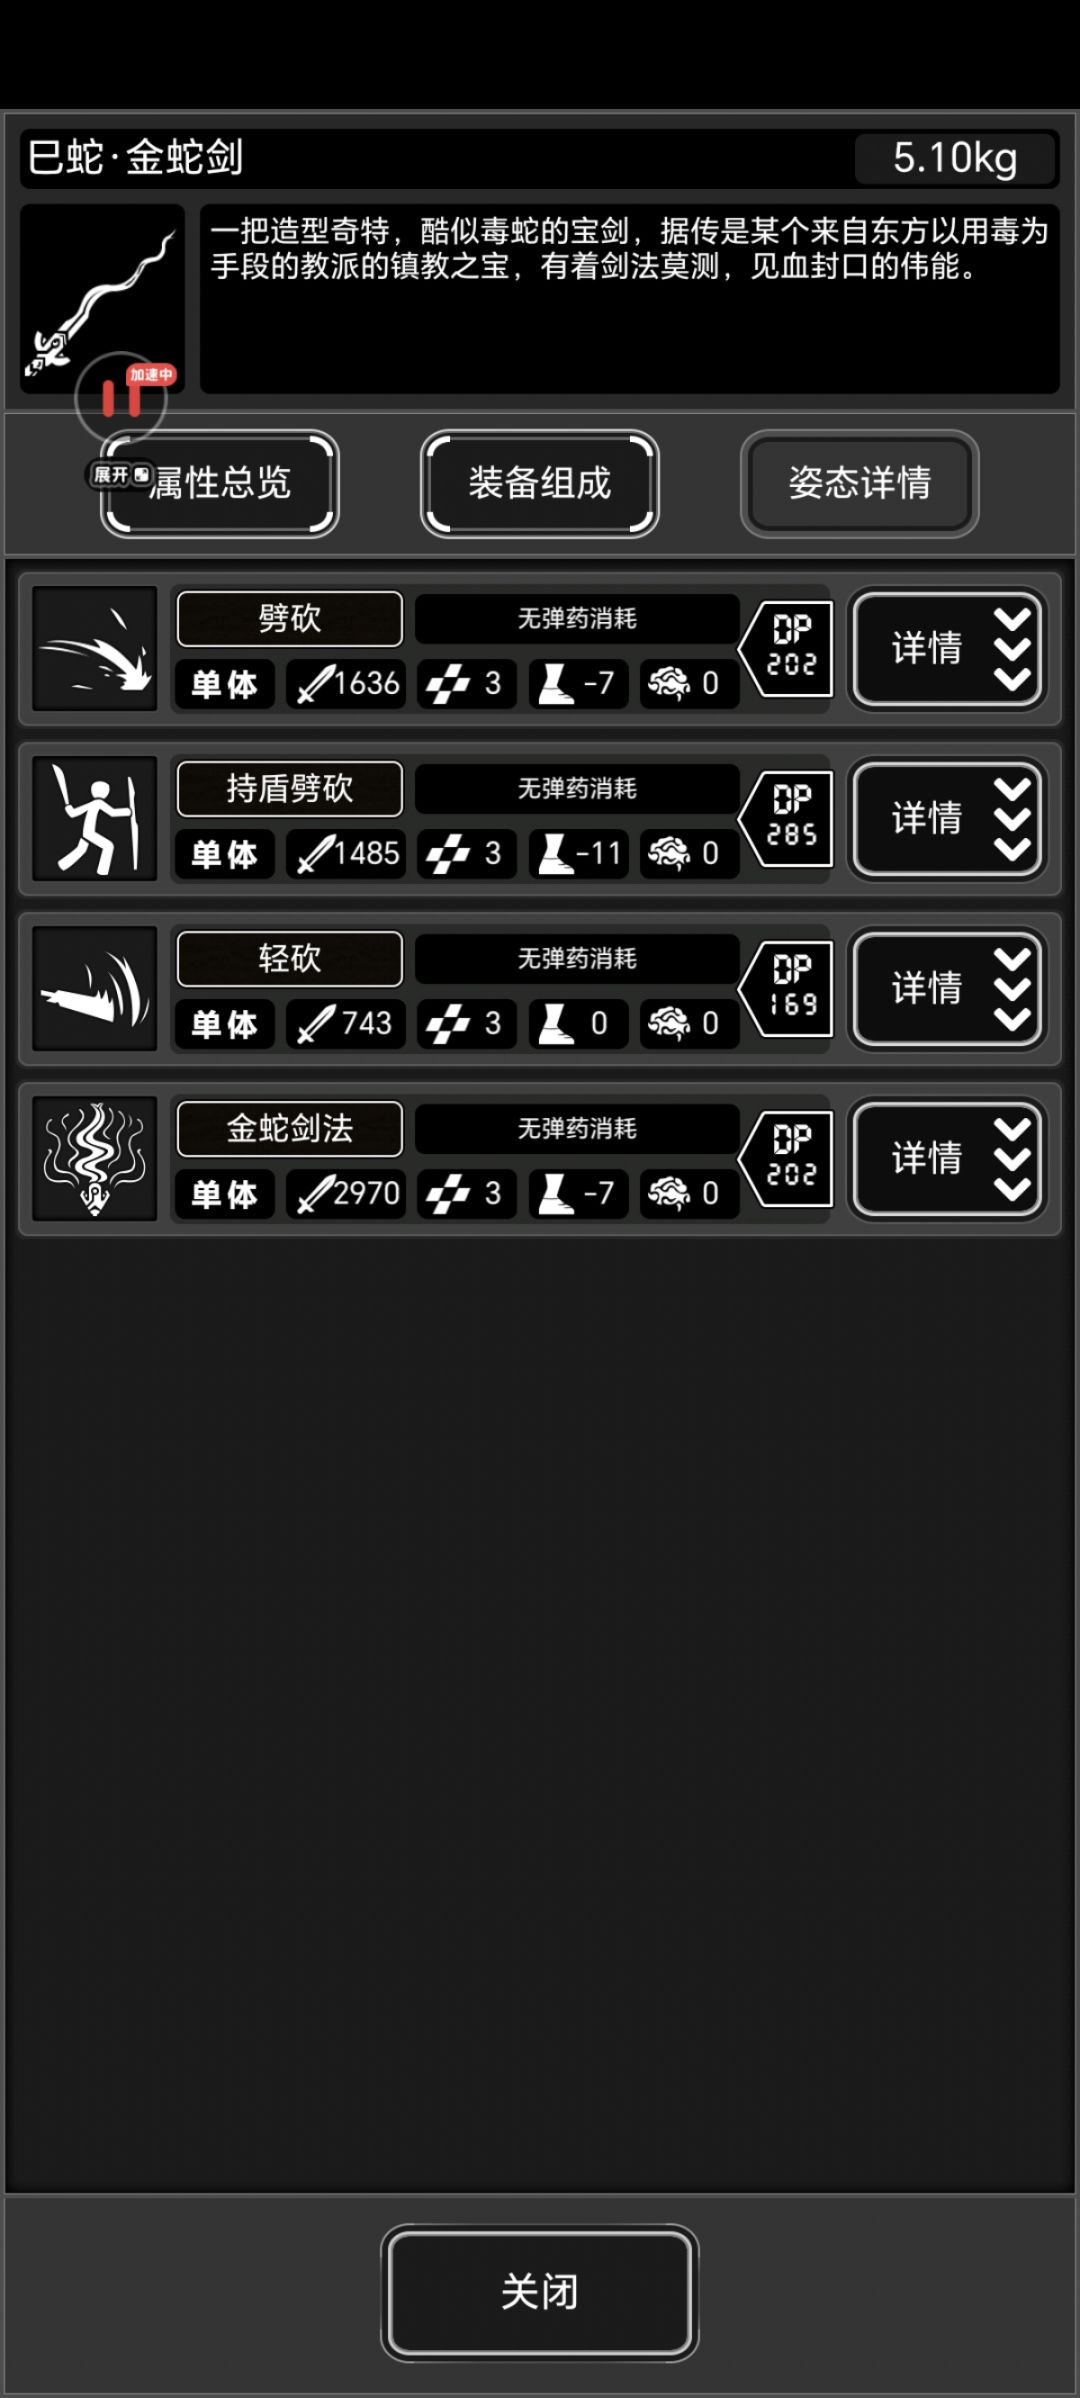
Task: Tap the 持盾劈砍 shield-slash skill icon
Action: pyautogui.click(x=95, y=819)
